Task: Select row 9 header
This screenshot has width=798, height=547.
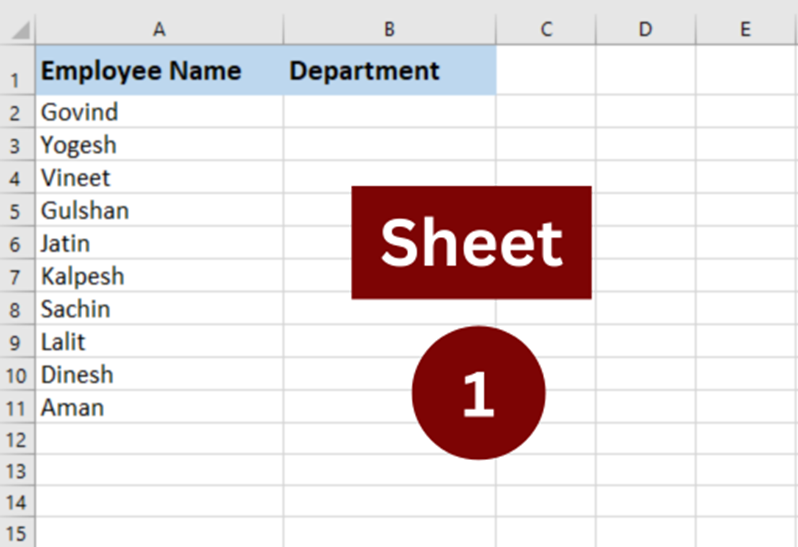Action: tap(17, 341)
